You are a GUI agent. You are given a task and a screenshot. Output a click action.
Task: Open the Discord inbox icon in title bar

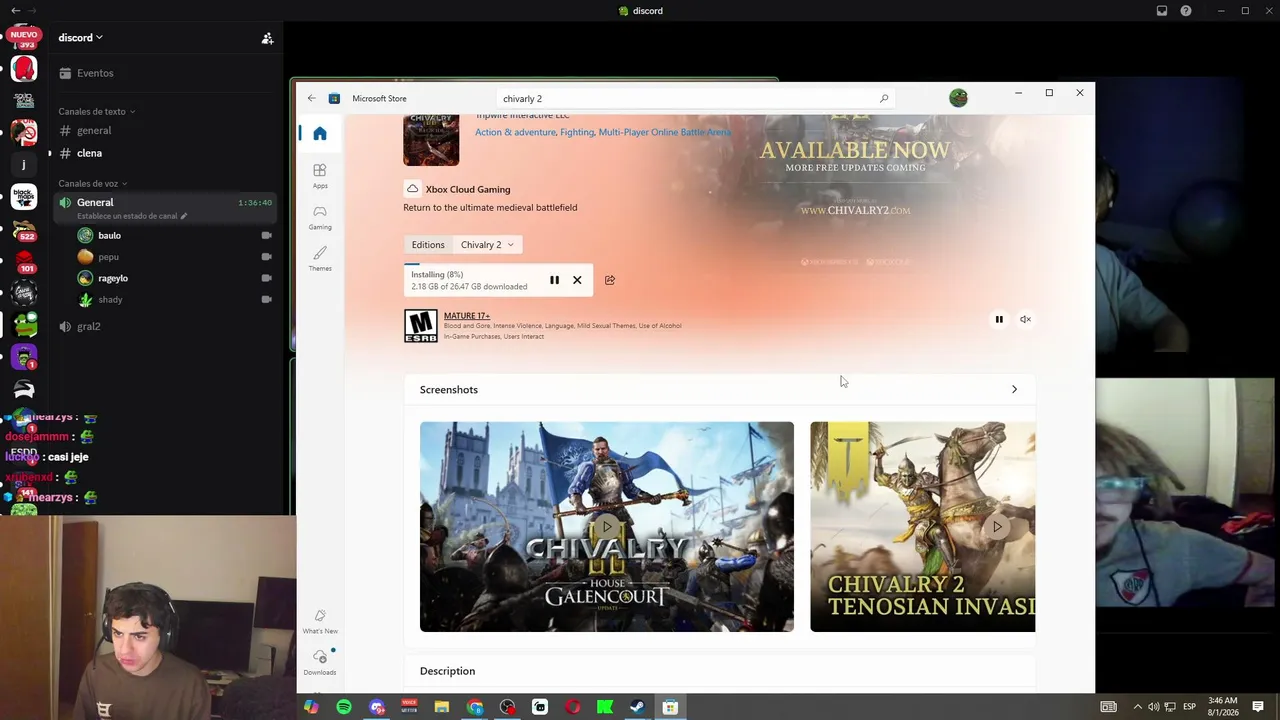[1162, 11]
